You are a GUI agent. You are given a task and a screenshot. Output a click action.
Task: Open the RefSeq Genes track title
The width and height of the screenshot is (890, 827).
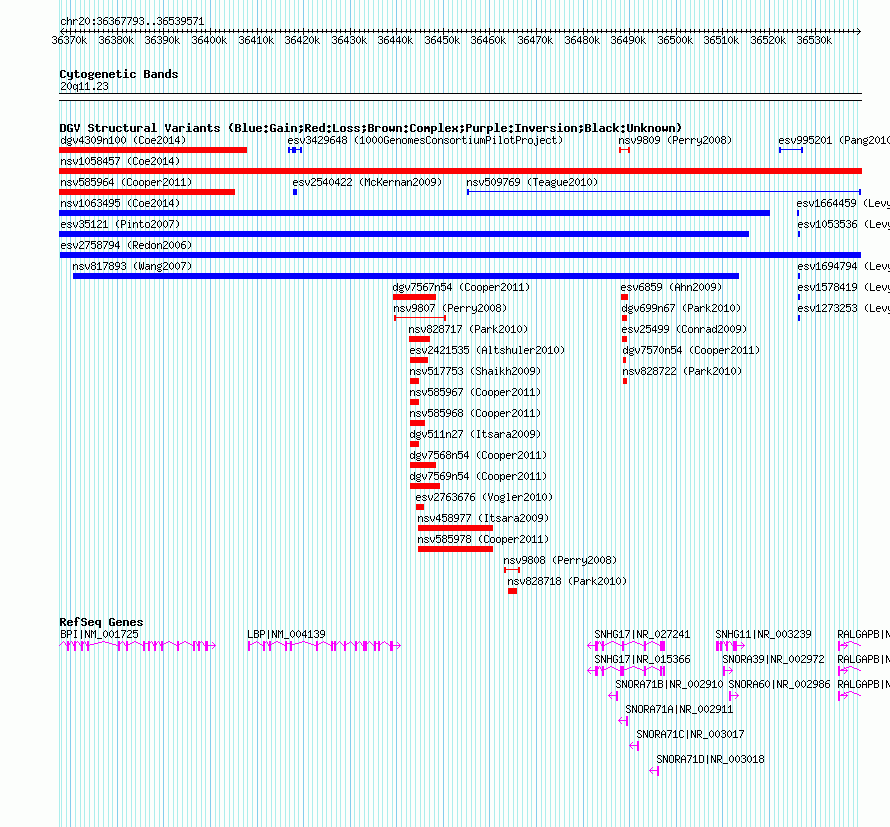pos(101,622)
